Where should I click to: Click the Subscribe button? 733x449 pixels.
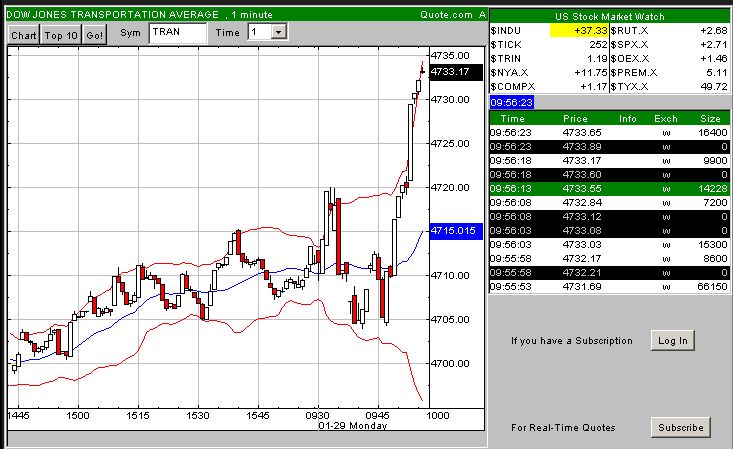click(x=681, y=427)
